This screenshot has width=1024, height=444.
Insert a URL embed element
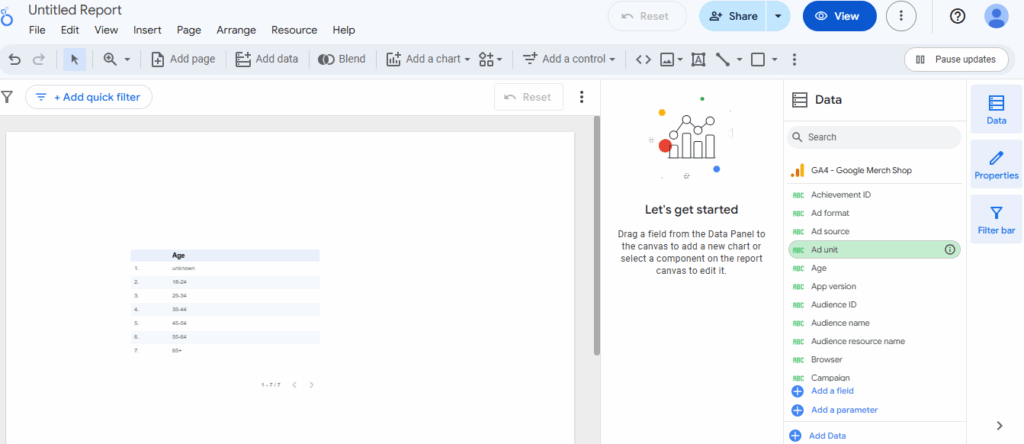coord(643,59)
